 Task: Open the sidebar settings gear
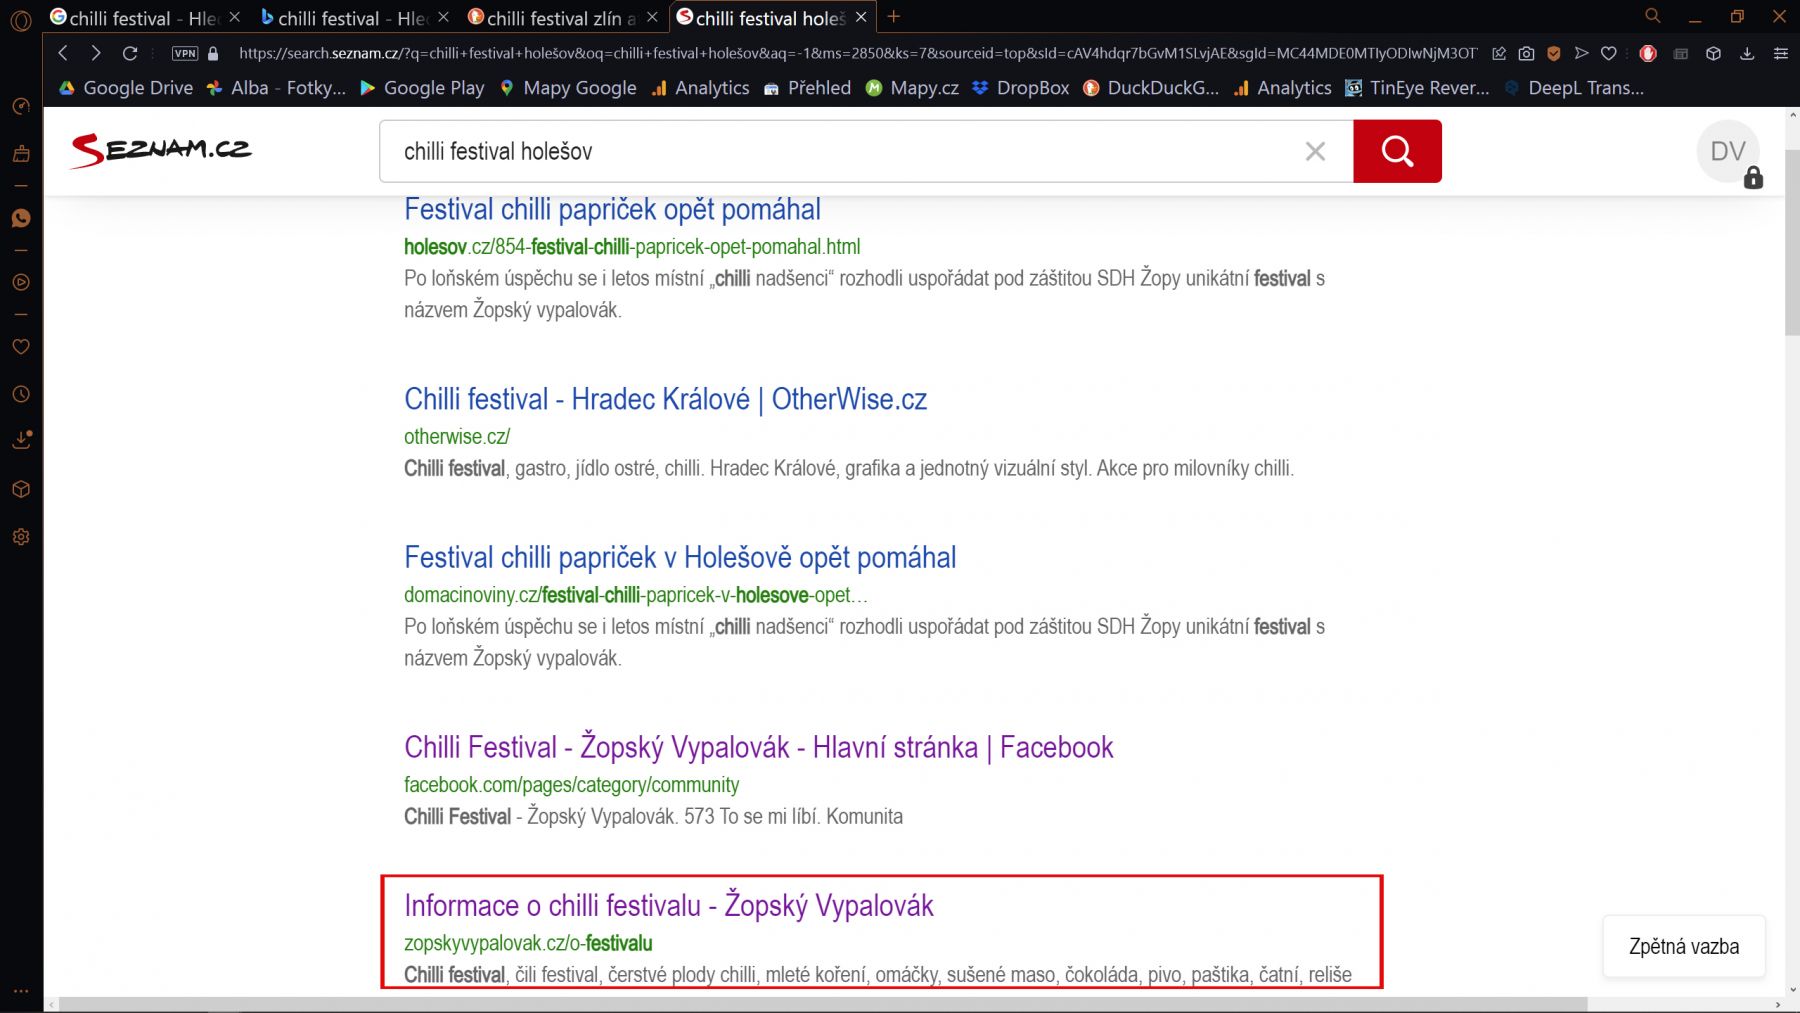coord(21,537)
